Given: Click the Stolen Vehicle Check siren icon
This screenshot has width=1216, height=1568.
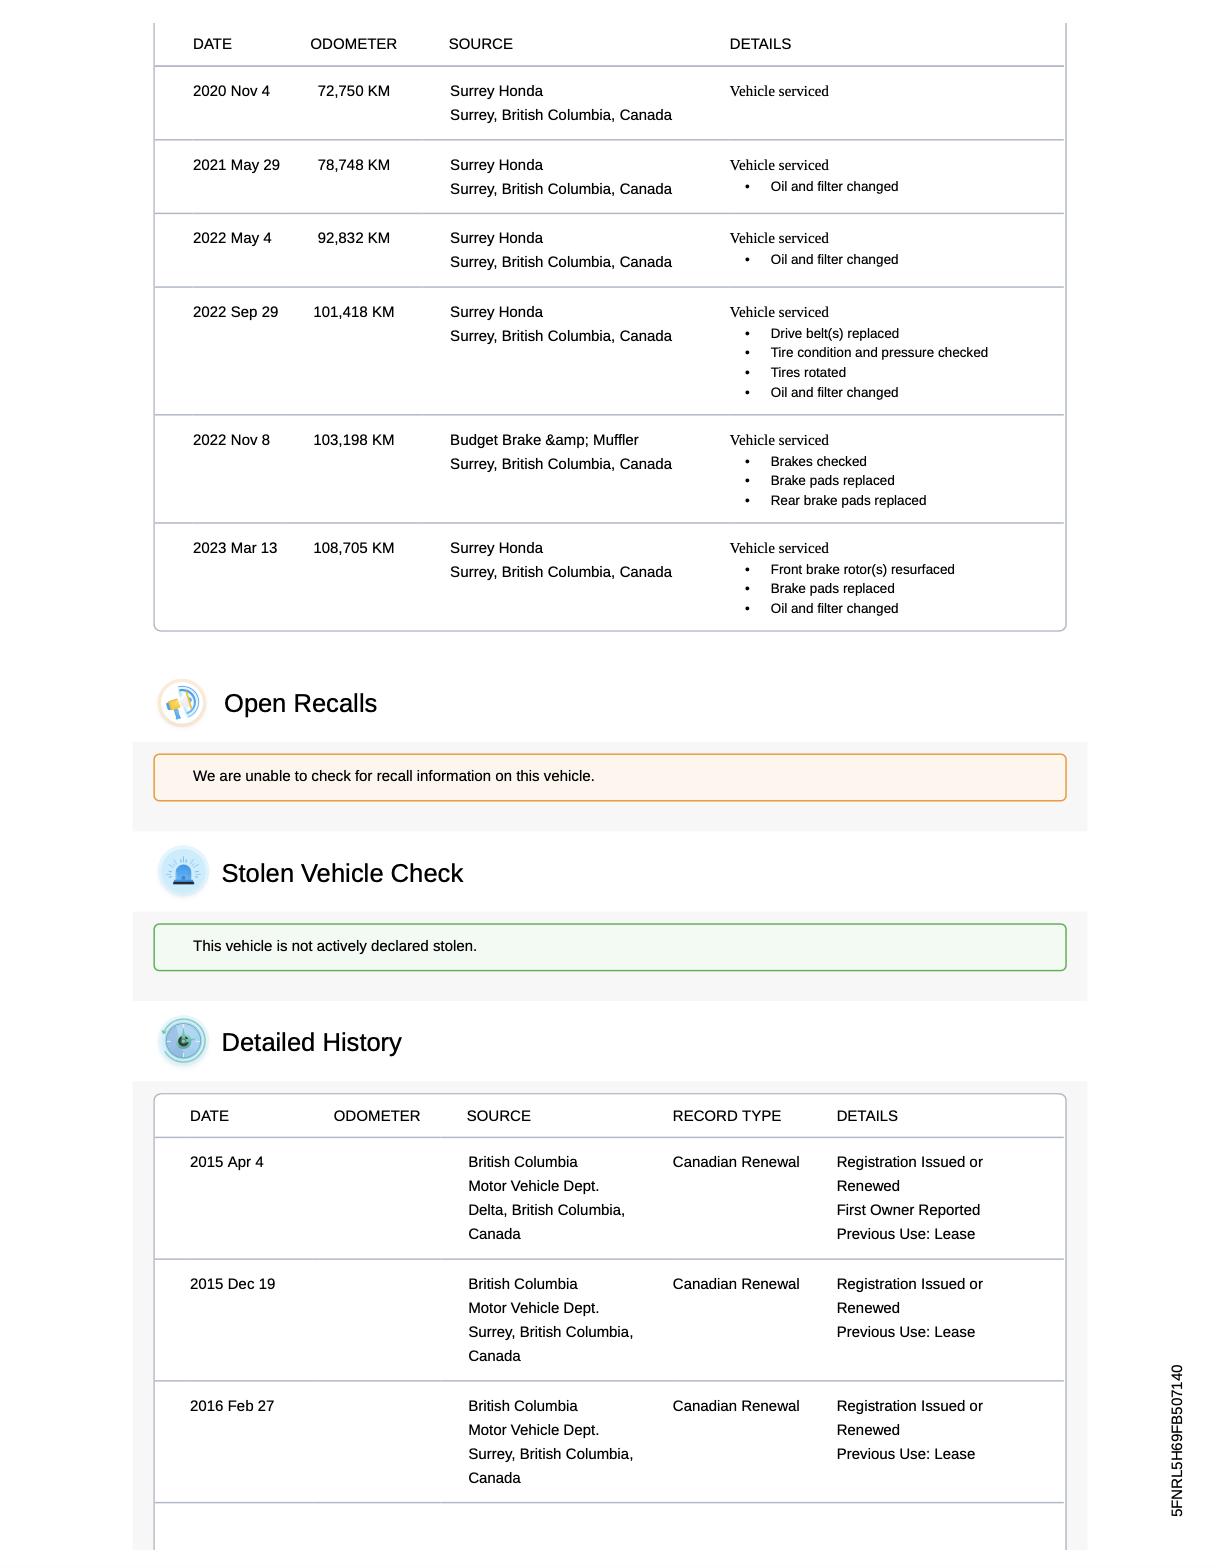Looking at the screenshot, I should point(183,873).
